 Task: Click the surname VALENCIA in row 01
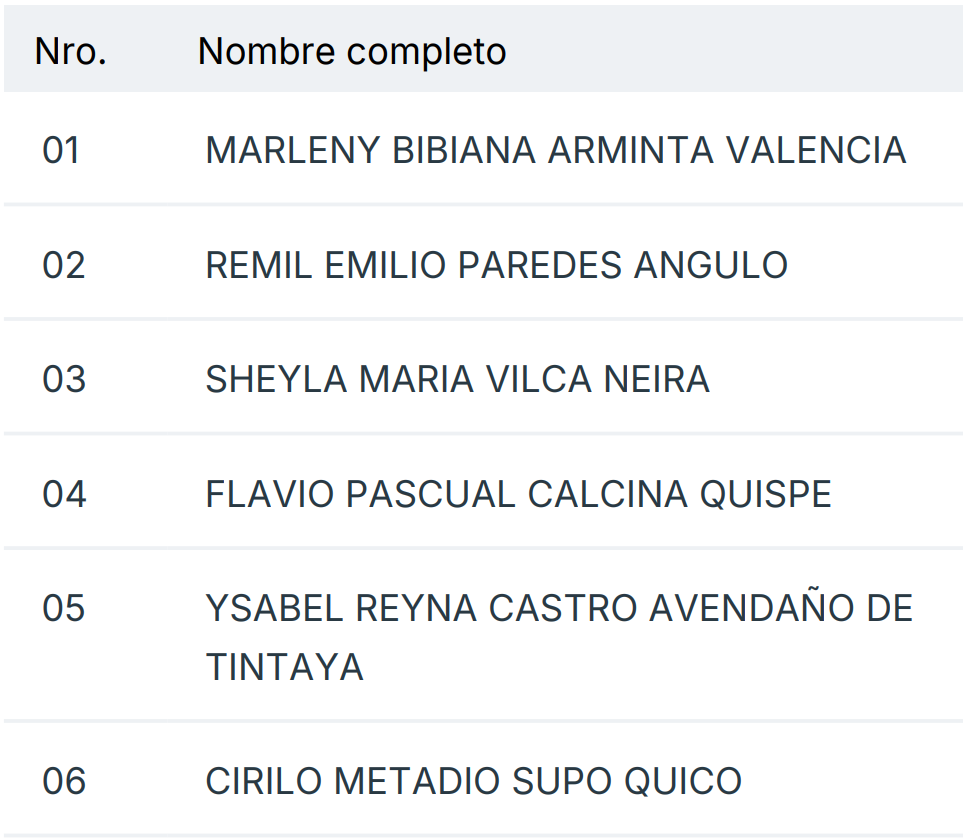(x=816, y=150)
